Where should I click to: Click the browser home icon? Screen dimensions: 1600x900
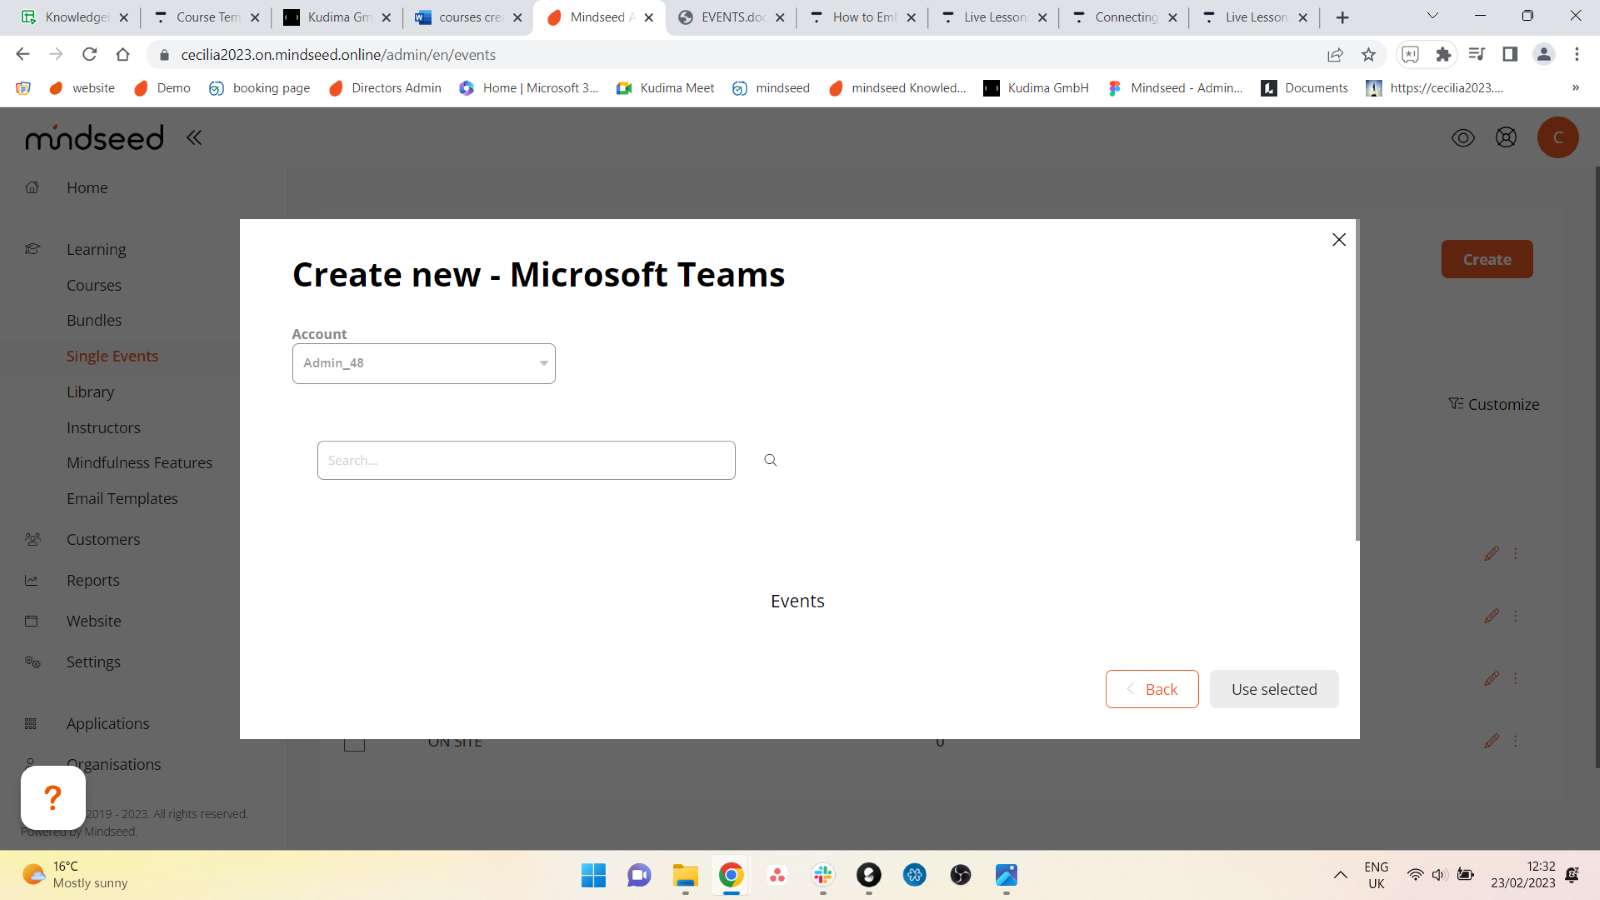(123, 54)
